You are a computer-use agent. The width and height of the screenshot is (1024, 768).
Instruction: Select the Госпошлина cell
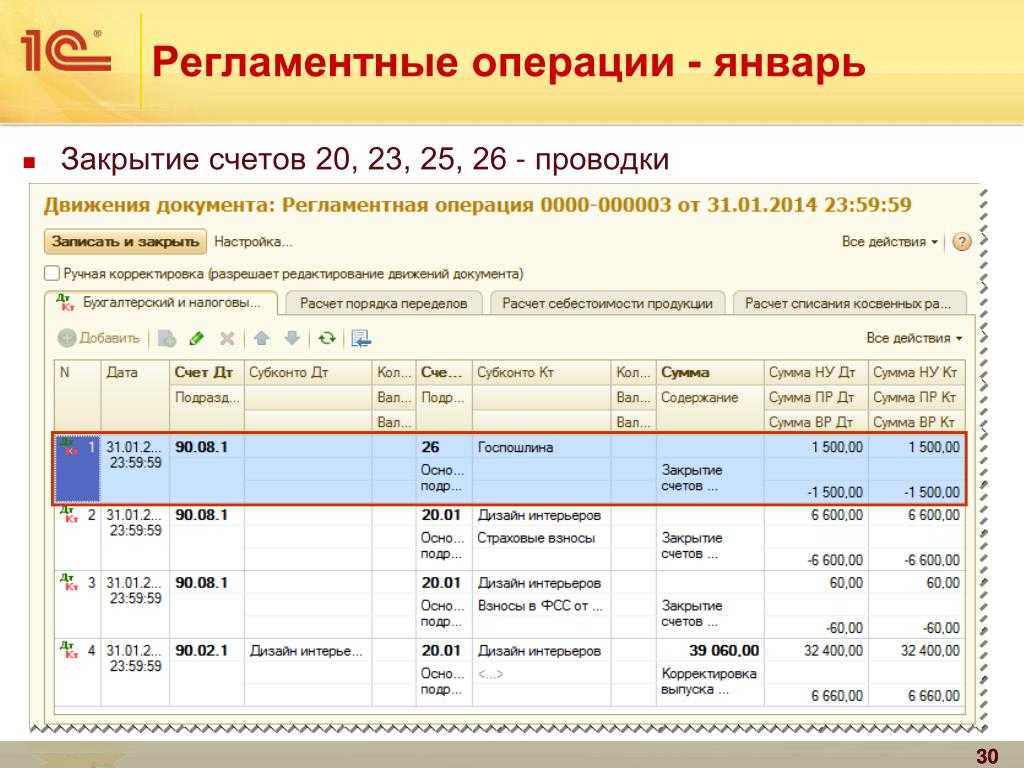click(541, 447)
